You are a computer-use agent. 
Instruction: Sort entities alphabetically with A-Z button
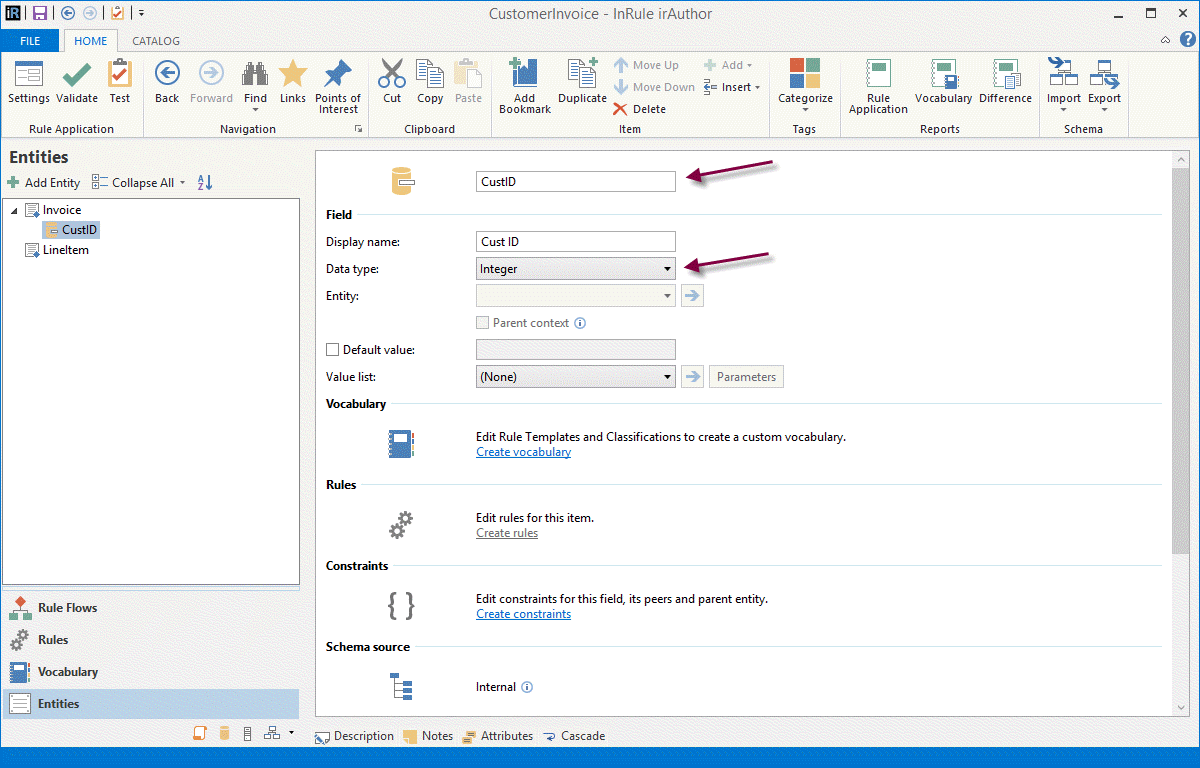pyautogui.click(x=205, y=183)
